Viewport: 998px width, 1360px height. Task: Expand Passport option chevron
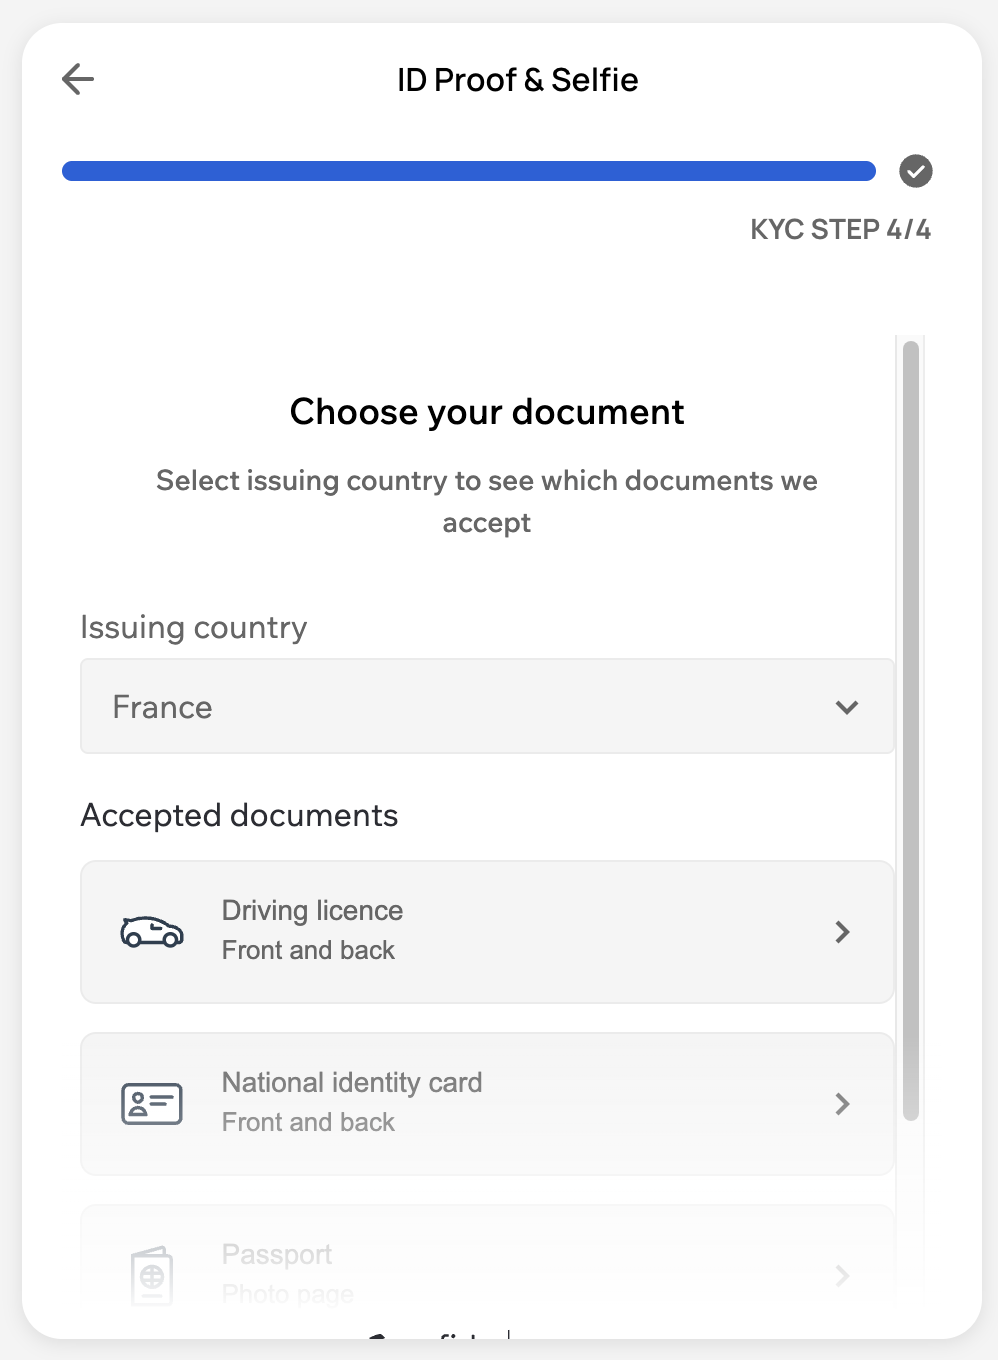[842, 1275]
